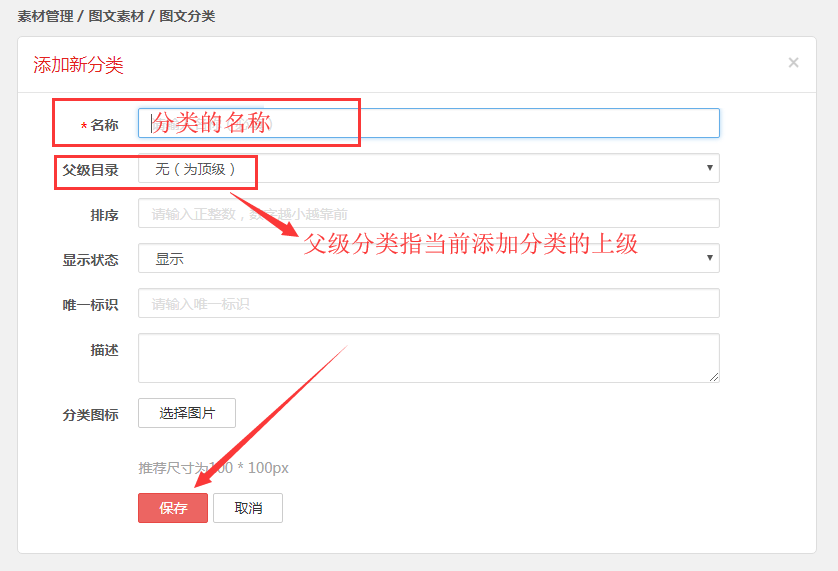Click the 描述 textarea resize handle
Viewport: 838px width, 571px height.
click(x=714, y=377)
